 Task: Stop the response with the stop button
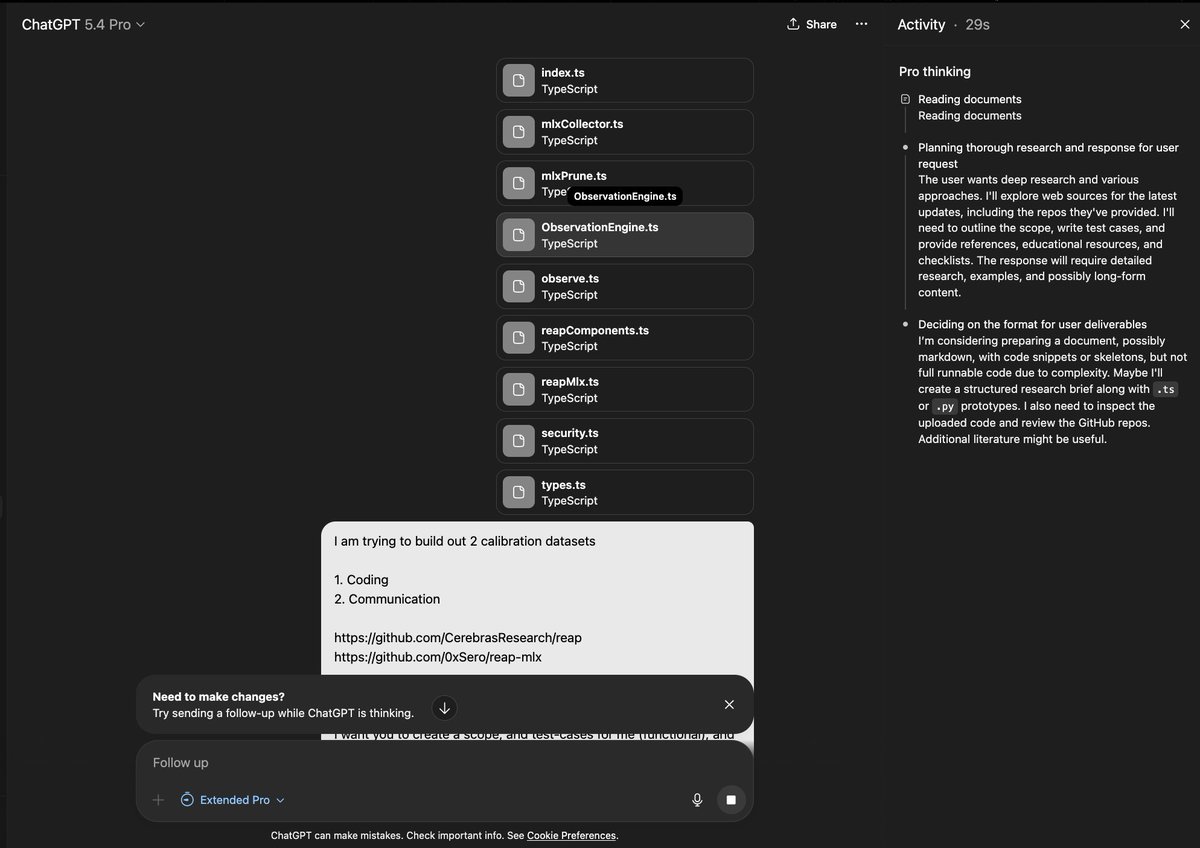click(731, 800)
